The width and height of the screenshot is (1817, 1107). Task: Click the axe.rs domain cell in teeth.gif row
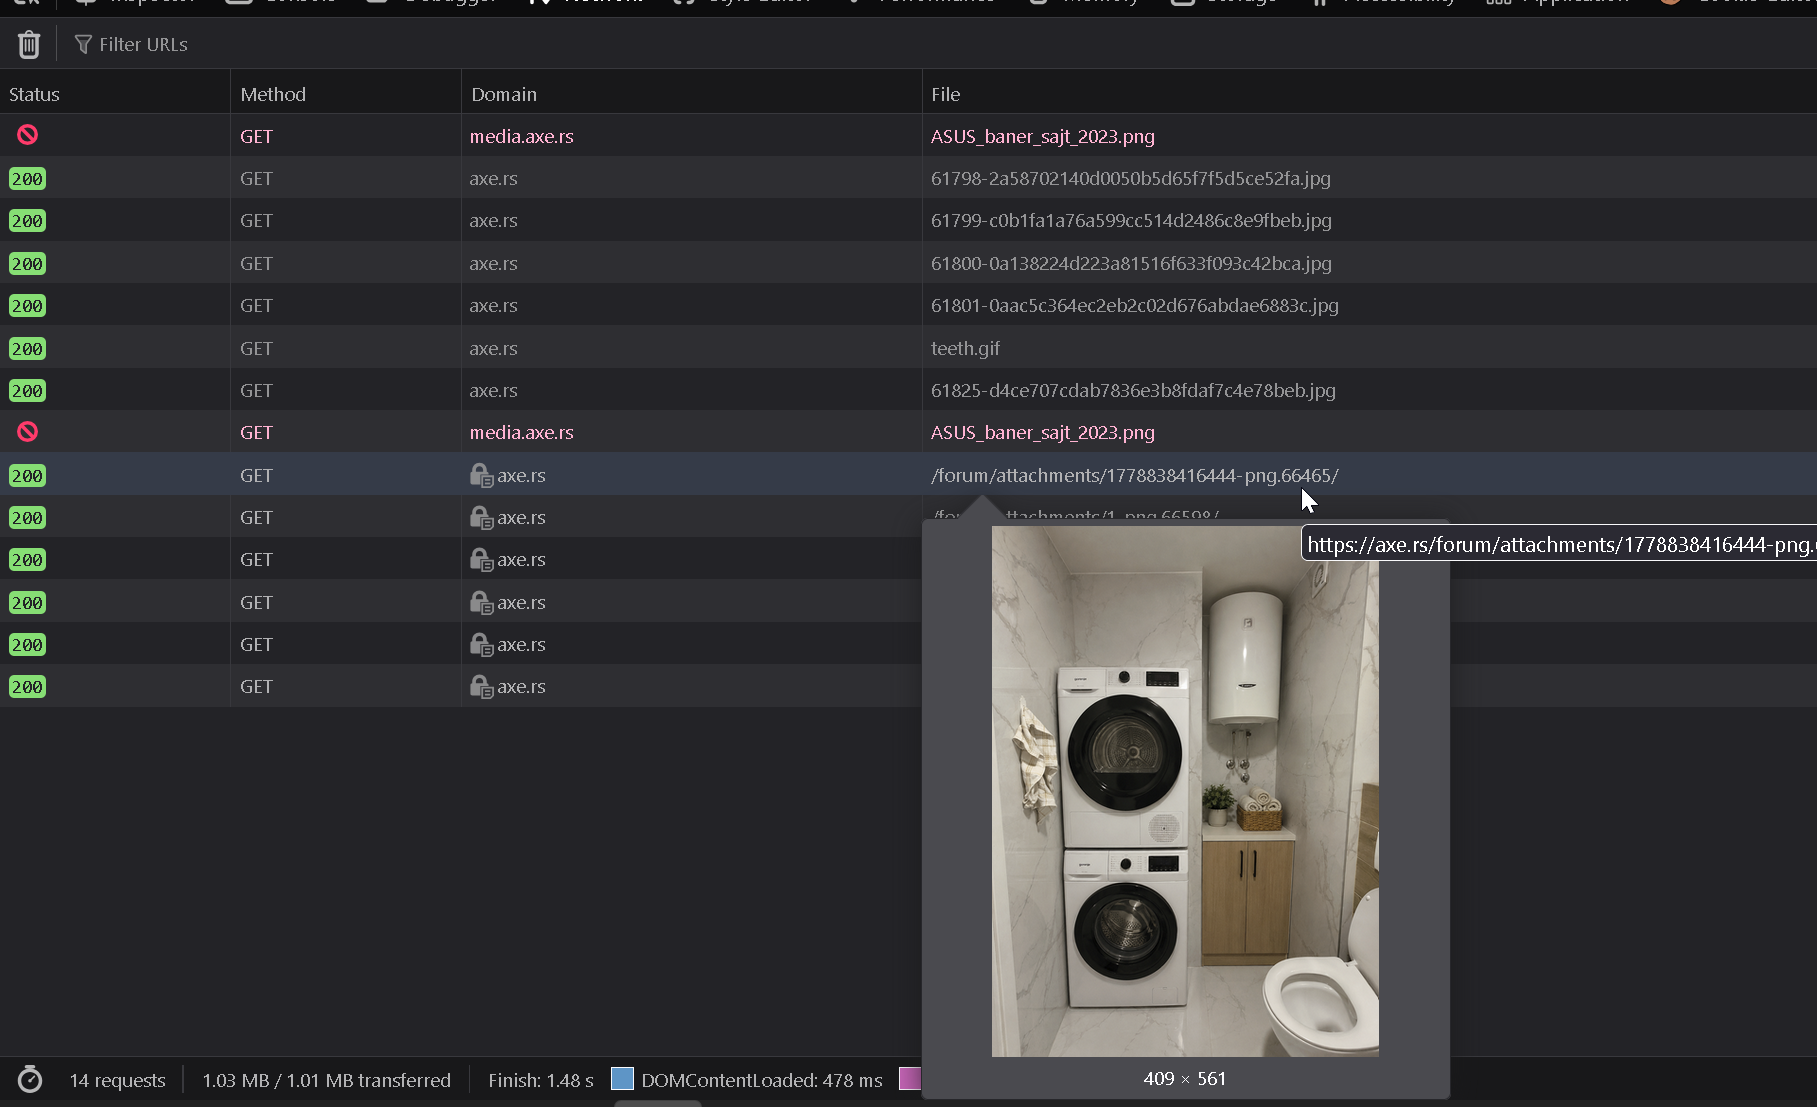[x=493, y=348]
